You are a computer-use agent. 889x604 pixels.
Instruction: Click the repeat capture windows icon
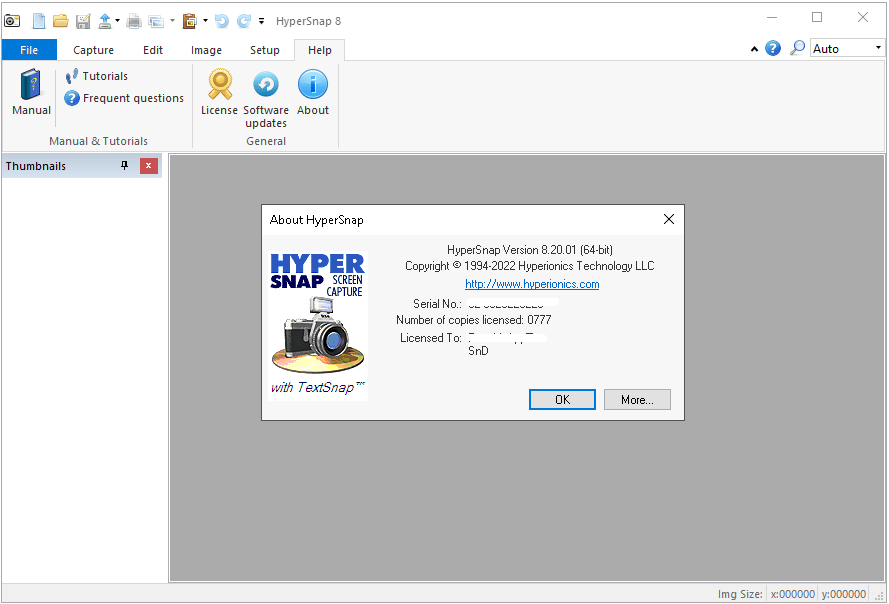(156, 22)
